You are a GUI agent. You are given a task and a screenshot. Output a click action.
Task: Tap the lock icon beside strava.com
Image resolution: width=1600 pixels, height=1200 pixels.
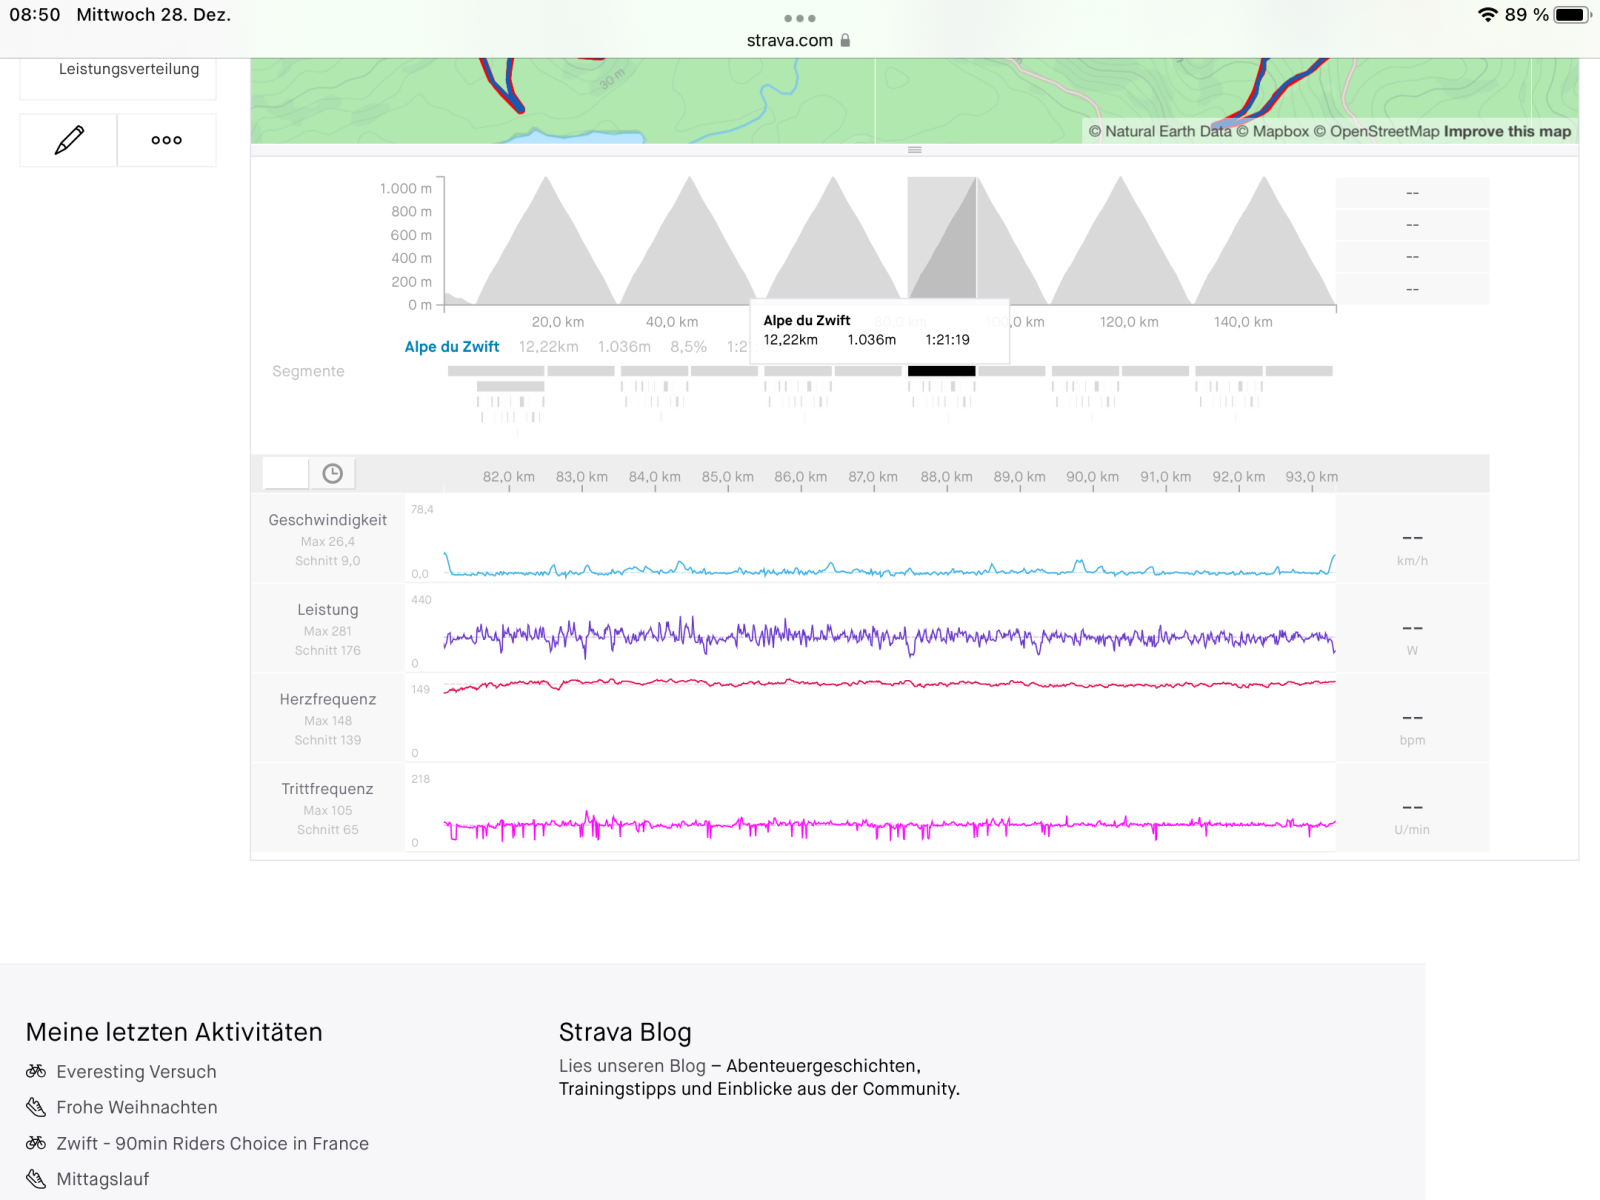846,40
